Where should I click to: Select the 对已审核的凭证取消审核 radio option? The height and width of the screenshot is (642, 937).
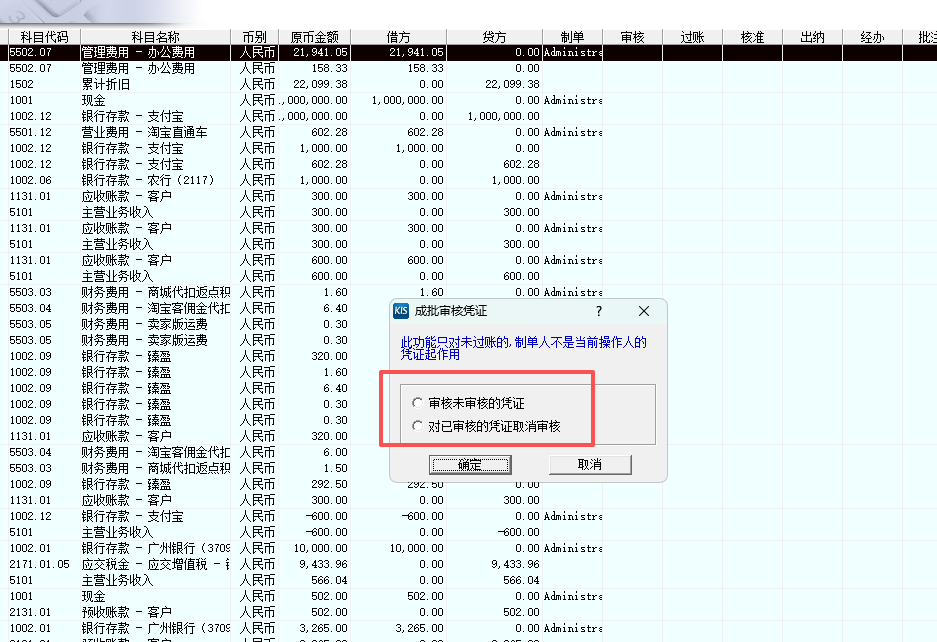[x=418, y=426]
